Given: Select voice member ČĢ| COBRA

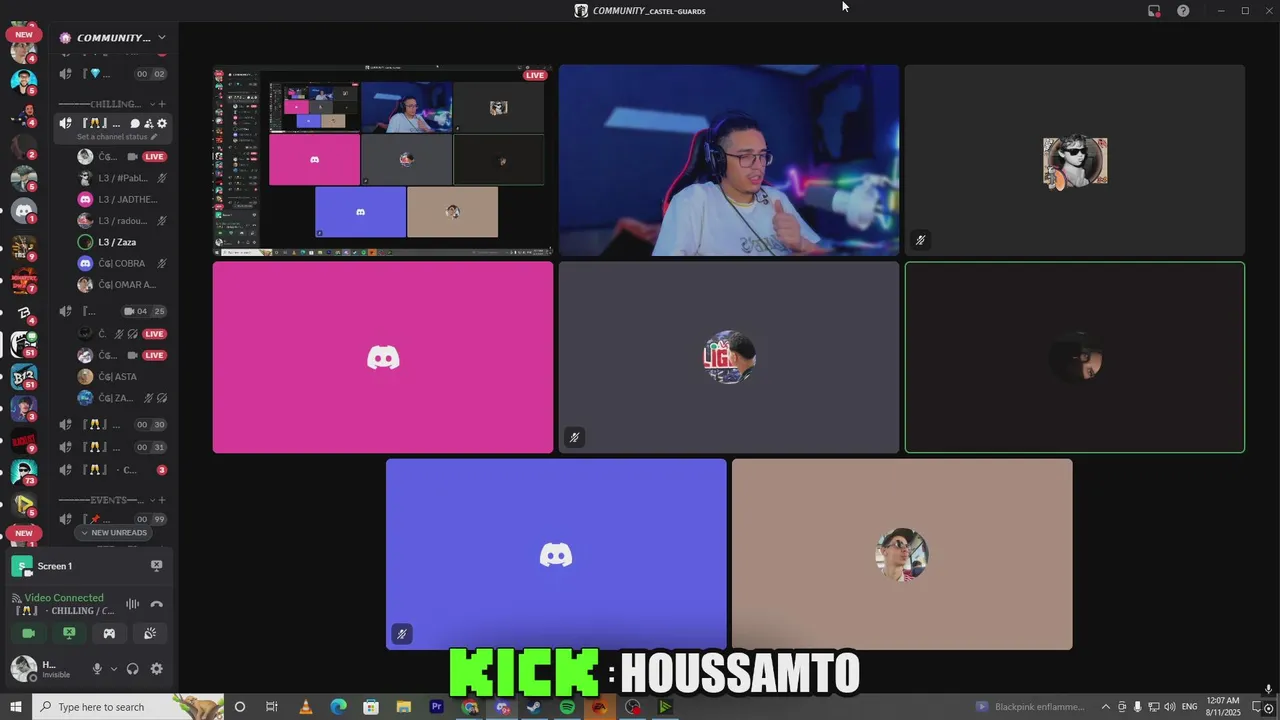Looking at the screenshot, I should pos(113,263).
